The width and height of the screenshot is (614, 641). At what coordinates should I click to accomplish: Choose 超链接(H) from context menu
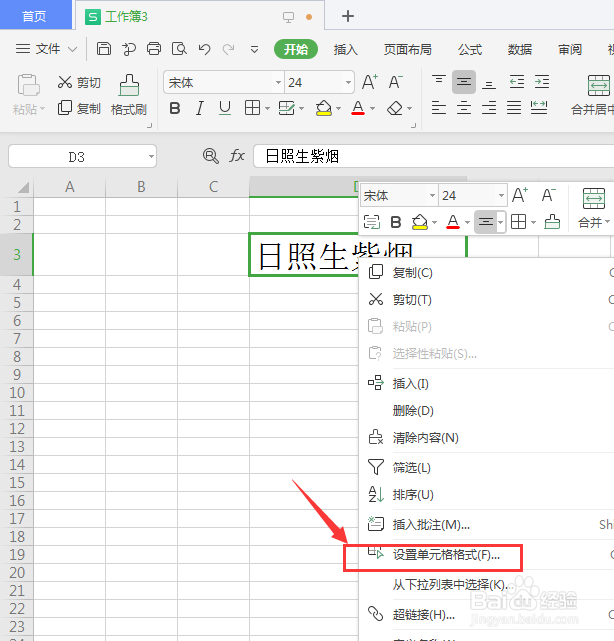pyautogui.click(x=486, y=614)
